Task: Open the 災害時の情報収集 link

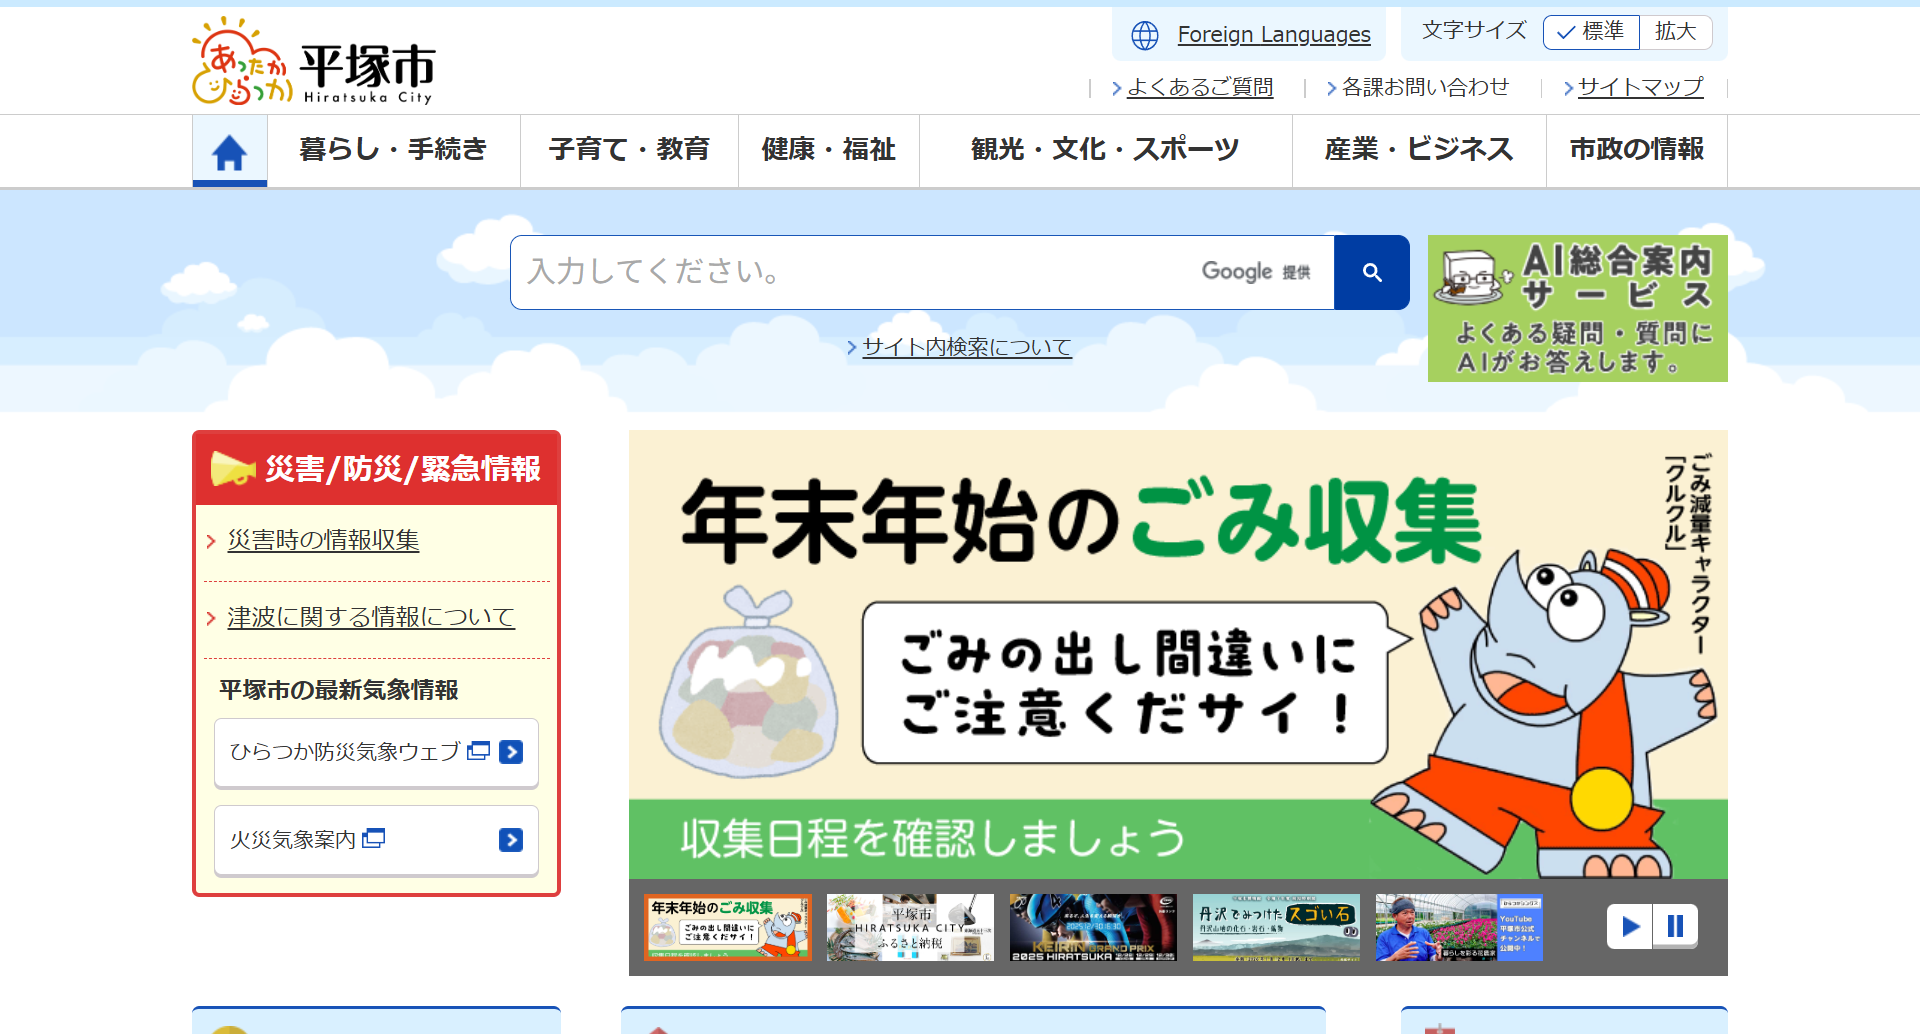Action: (x=323, y=541)
